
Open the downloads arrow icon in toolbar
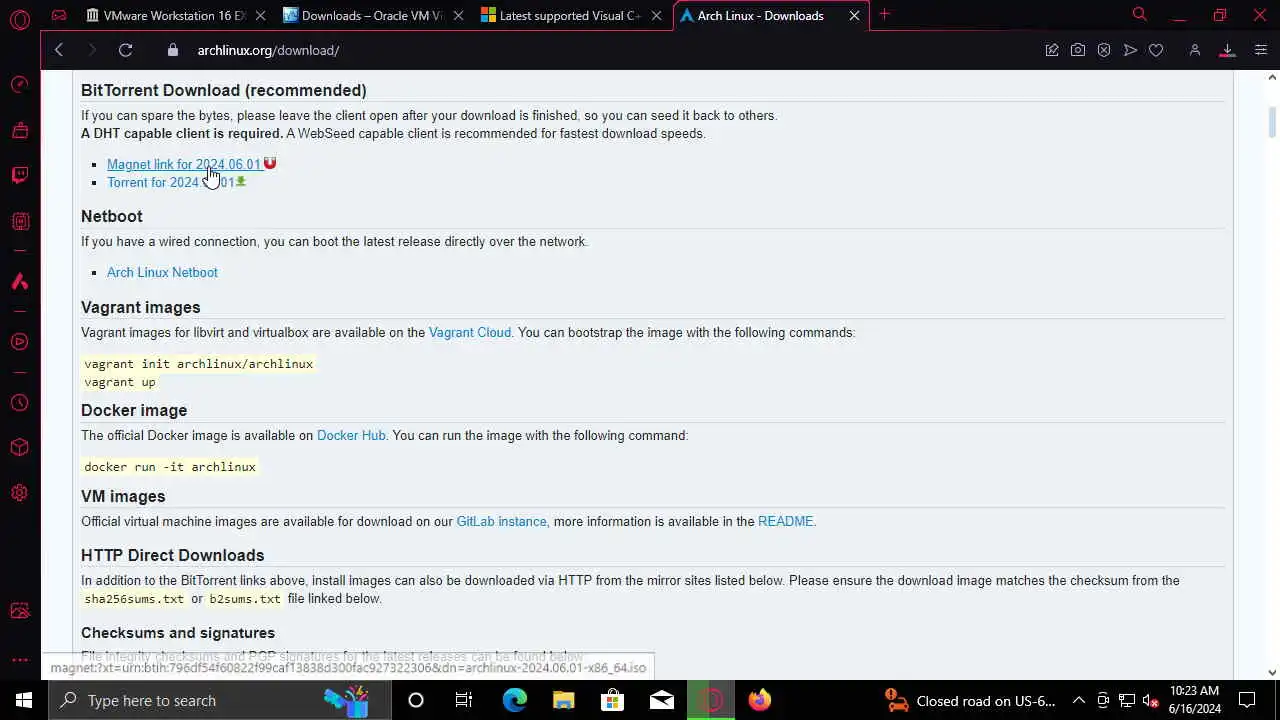click(1227, 50)
